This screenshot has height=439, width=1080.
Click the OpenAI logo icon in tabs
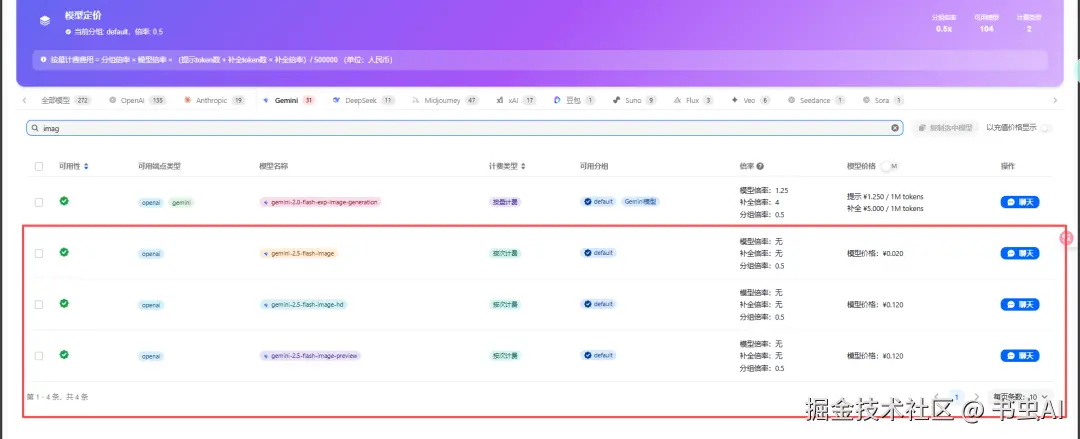[113, 100]
